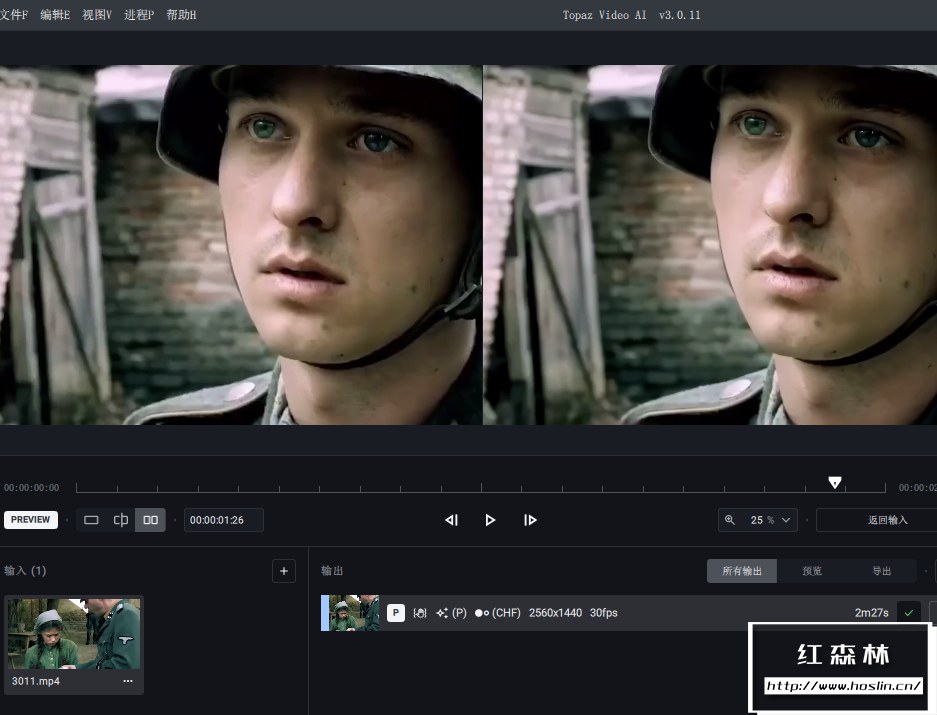Screen dimensions: 937x715
Task: Click the stabilization icon in output row
Action: [419, 613]
